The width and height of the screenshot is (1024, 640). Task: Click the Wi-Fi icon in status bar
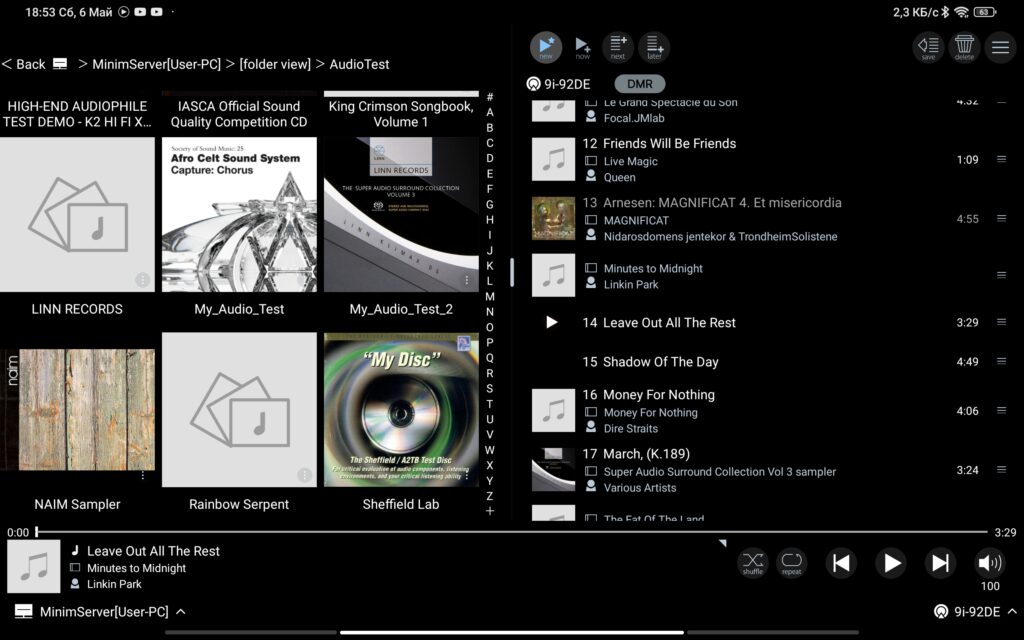pos(961,12)
